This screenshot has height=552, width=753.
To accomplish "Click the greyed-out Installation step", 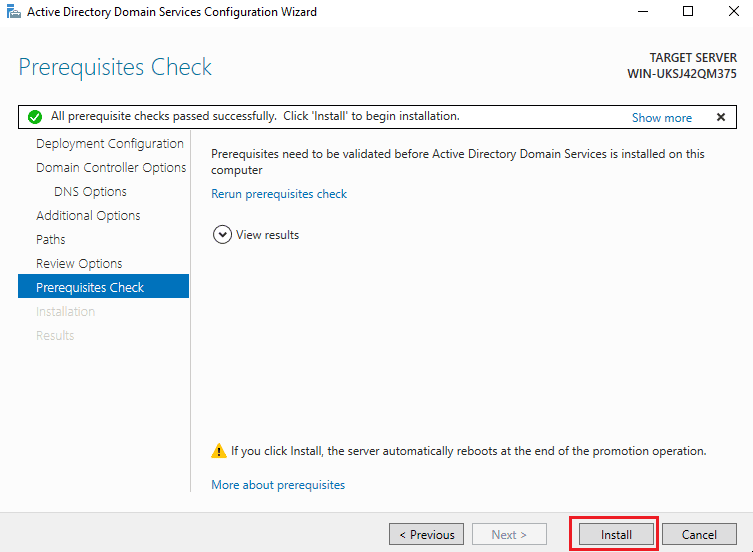I will [65, 312].
